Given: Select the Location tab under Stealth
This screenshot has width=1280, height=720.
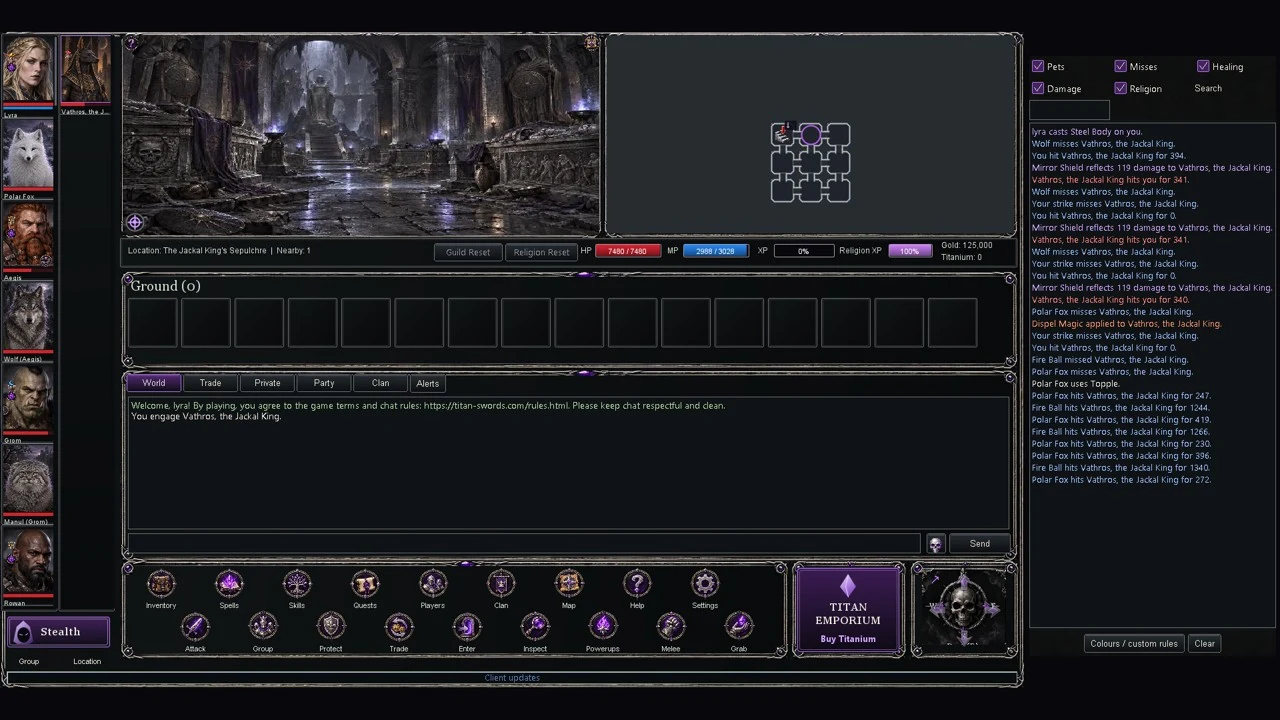Looking at the screenshot, I should coord(87,661).
